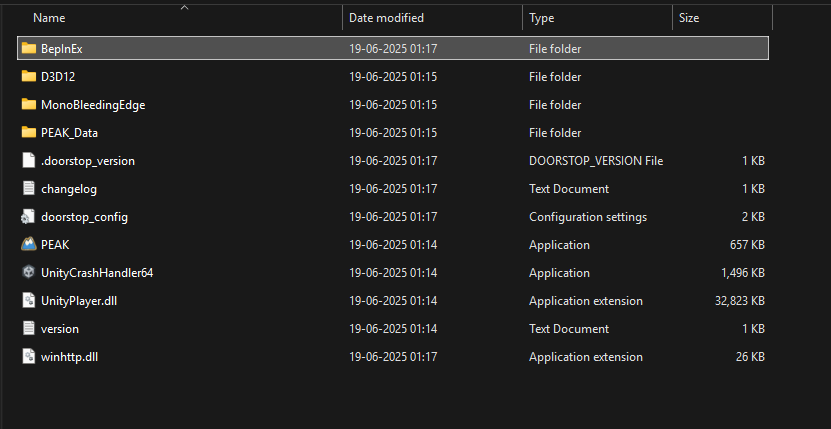Select the winhttp.dll file icon
831x429 pixels.
pyautogui.click(x=28, y=357)
